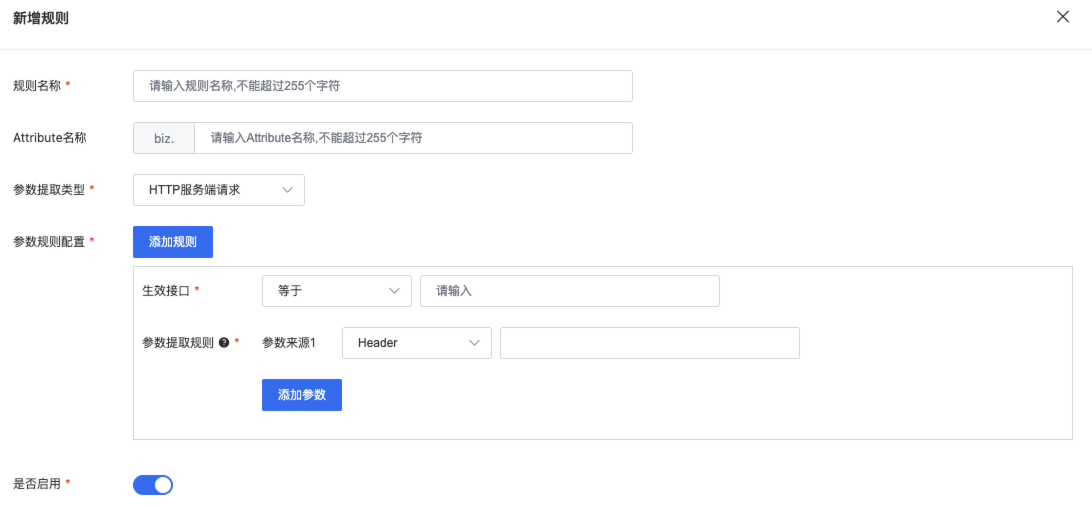Screen dimensions: 1092x506
Task: Click into the Attribute名称 input field
Action: point(413,138)
